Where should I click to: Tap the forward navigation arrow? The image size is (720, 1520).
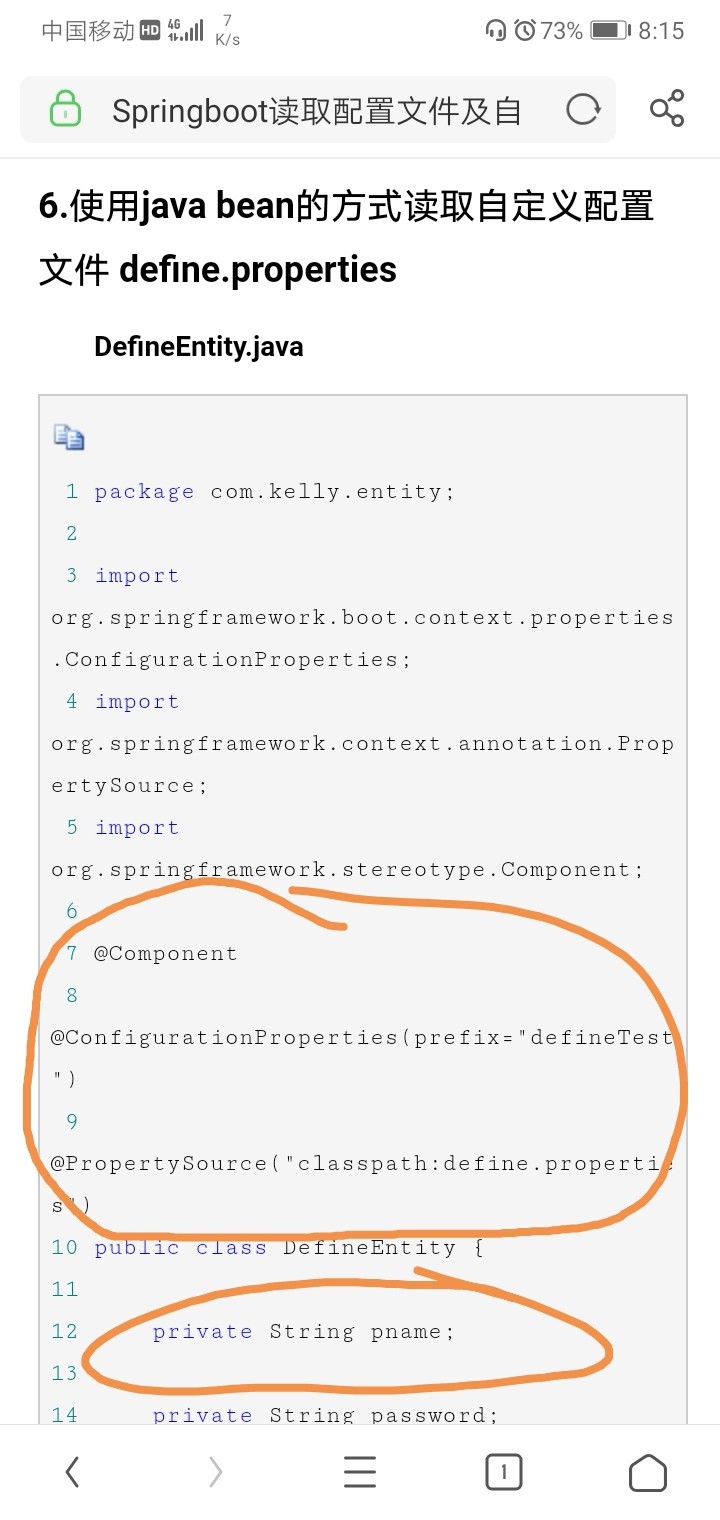215,1472
